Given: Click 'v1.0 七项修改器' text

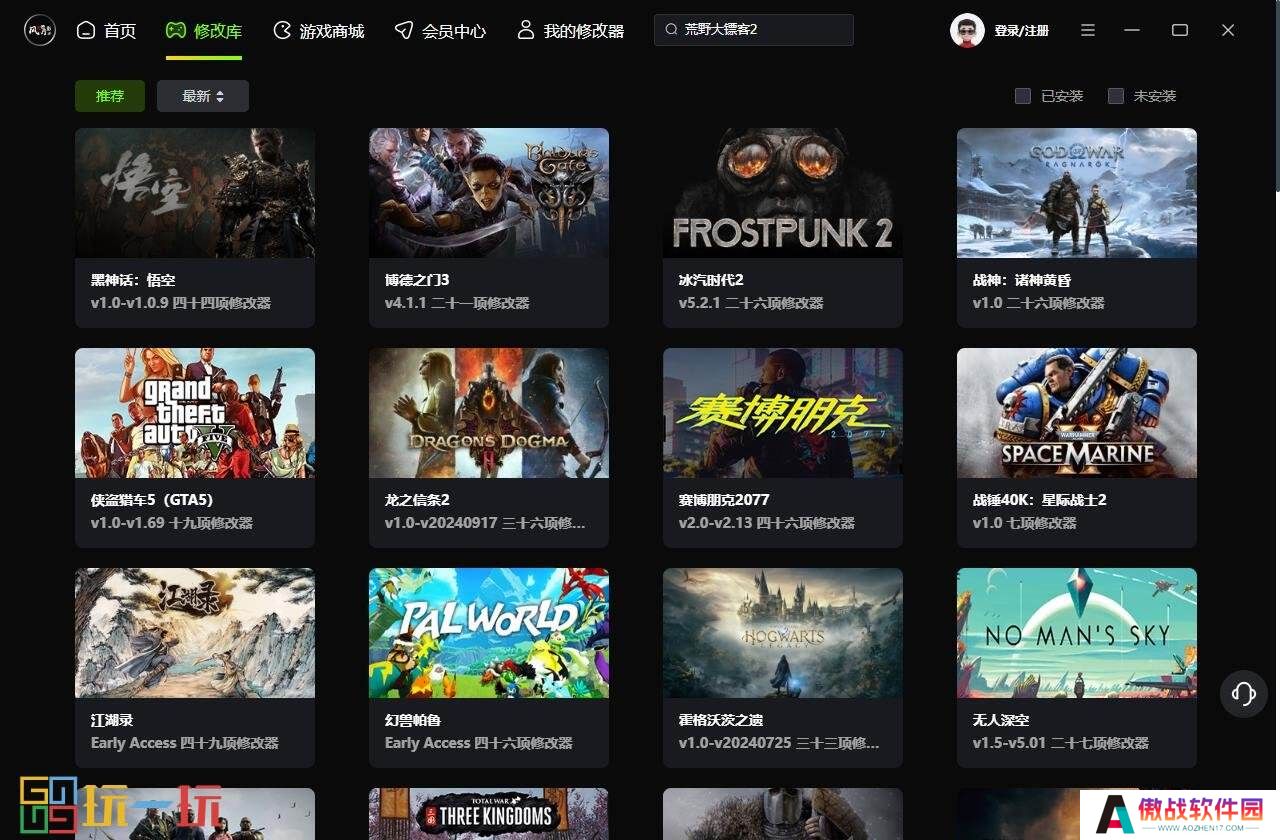Looking at the screenshot, I should coord(1025,523).
